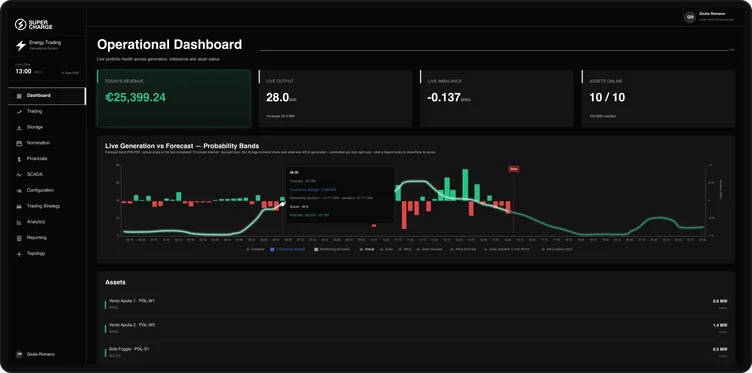752x373 pixels.
Task: Click Giulia Romano name at sidebar bottom
Action: [x=40, y=354]
